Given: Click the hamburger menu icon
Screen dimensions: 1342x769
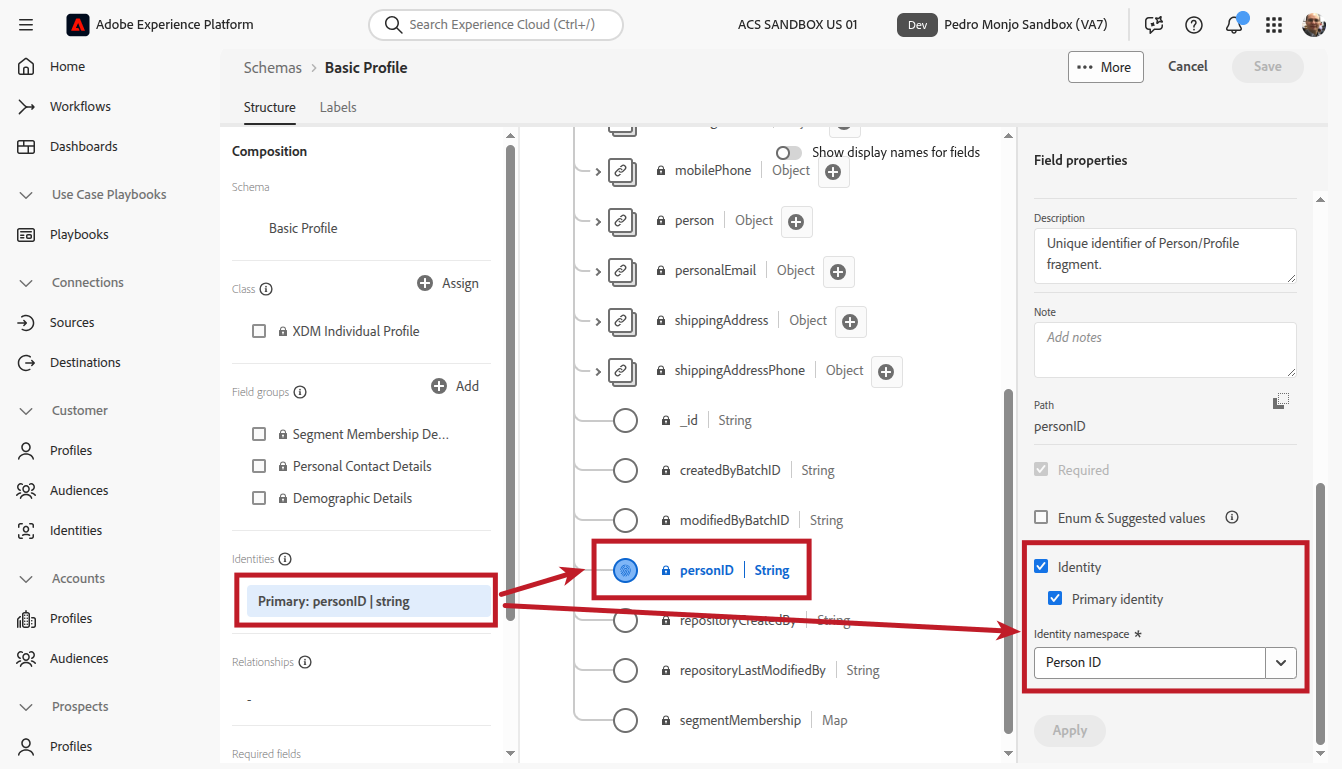Looking at the screenshot, I should pyautogui.click(x=26, y=24).
